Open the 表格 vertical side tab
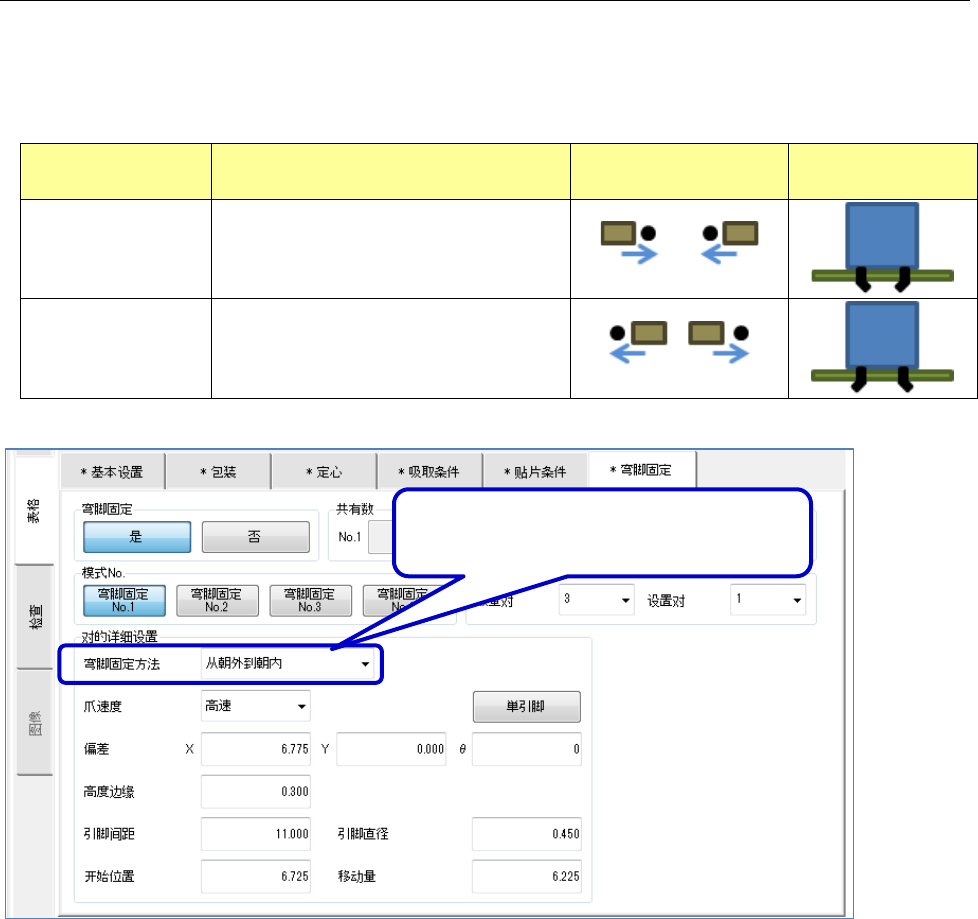The image size is (978, 919). pos(34,510)
